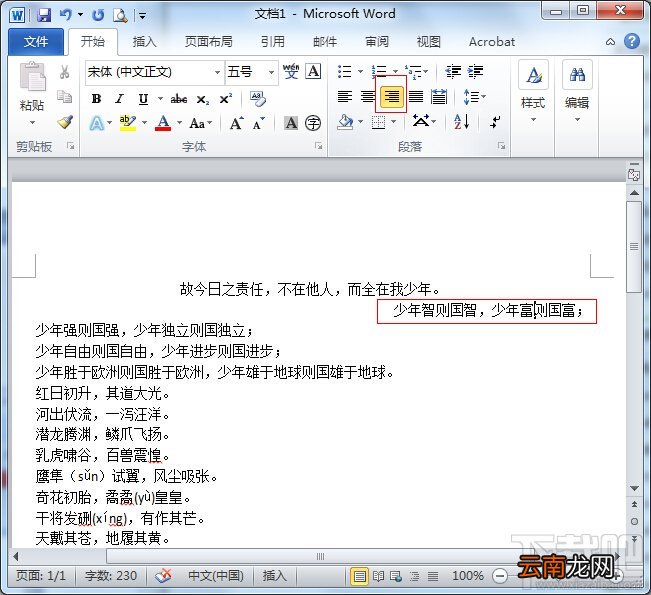
Task: Sort text A to Z
Action: (462, 122)
